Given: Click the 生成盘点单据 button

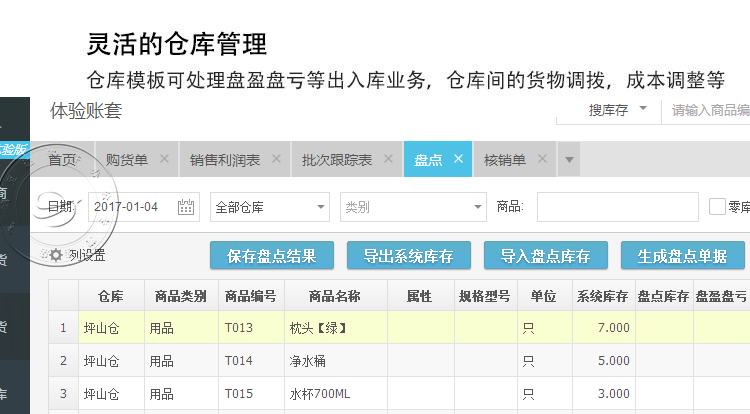Looking at the screenshot, I should (x=683, y=256).
